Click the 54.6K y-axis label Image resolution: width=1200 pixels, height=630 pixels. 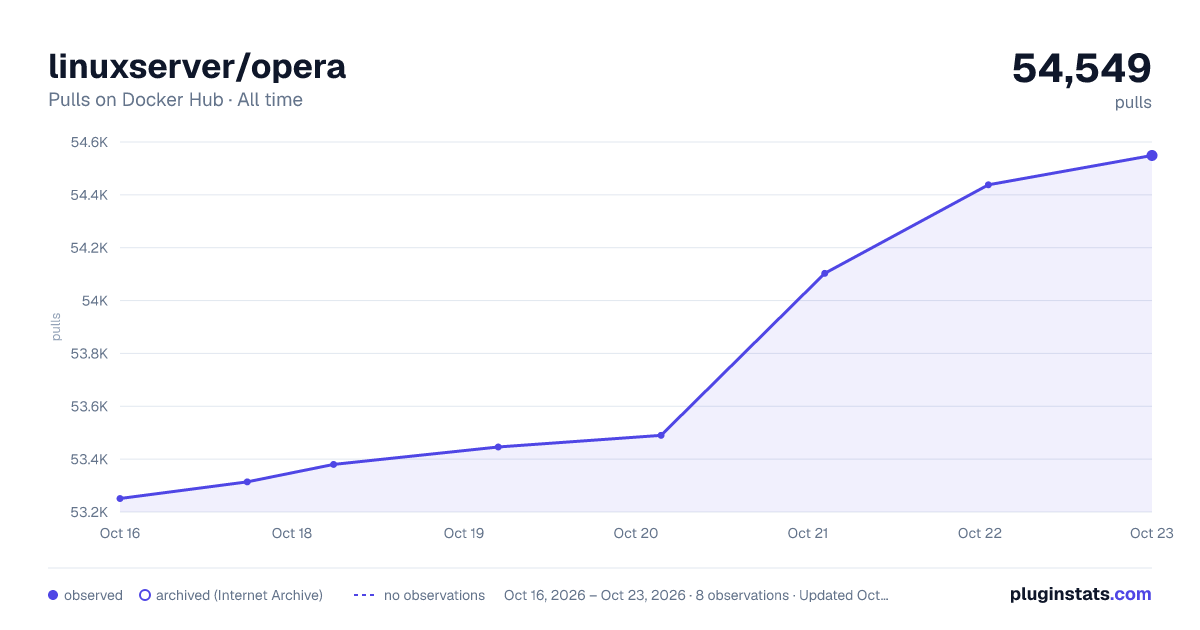(88, 142)
